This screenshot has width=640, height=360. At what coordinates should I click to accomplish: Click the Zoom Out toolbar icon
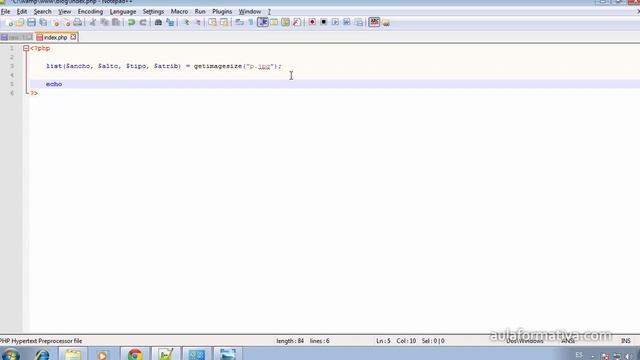click(x=197, y=22)
